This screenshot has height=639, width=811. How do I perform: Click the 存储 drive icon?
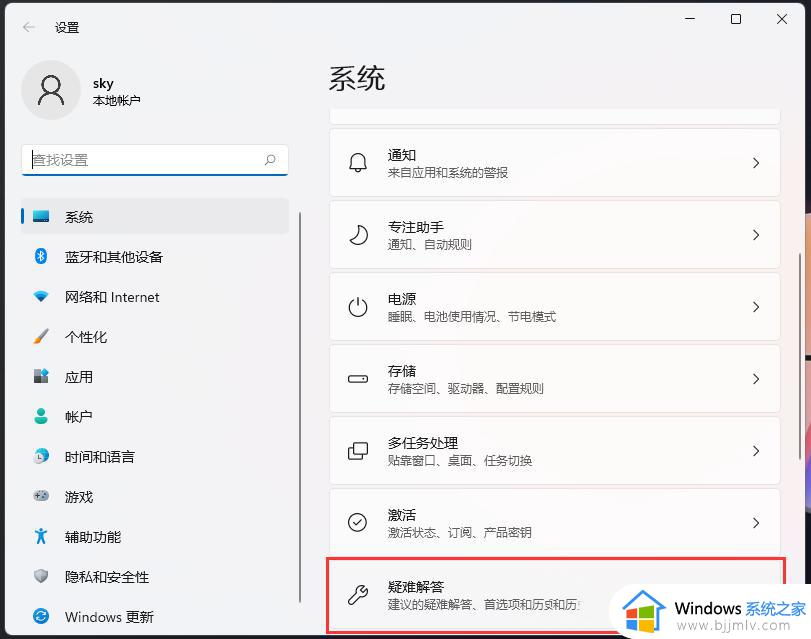(x=358, y=379)
